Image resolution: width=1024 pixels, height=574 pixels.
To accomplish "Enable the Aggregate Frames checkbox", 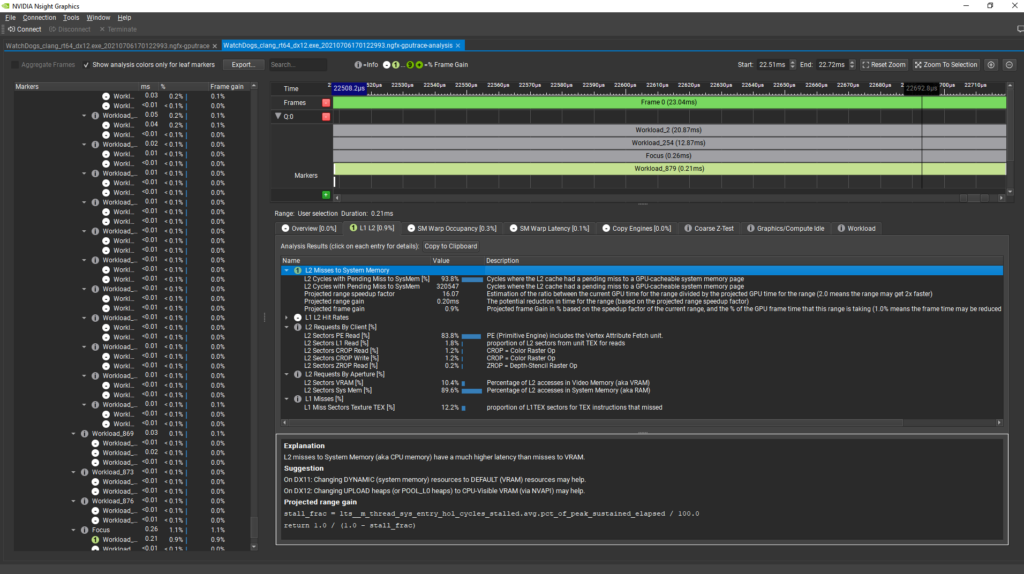I will pos(15,65).
